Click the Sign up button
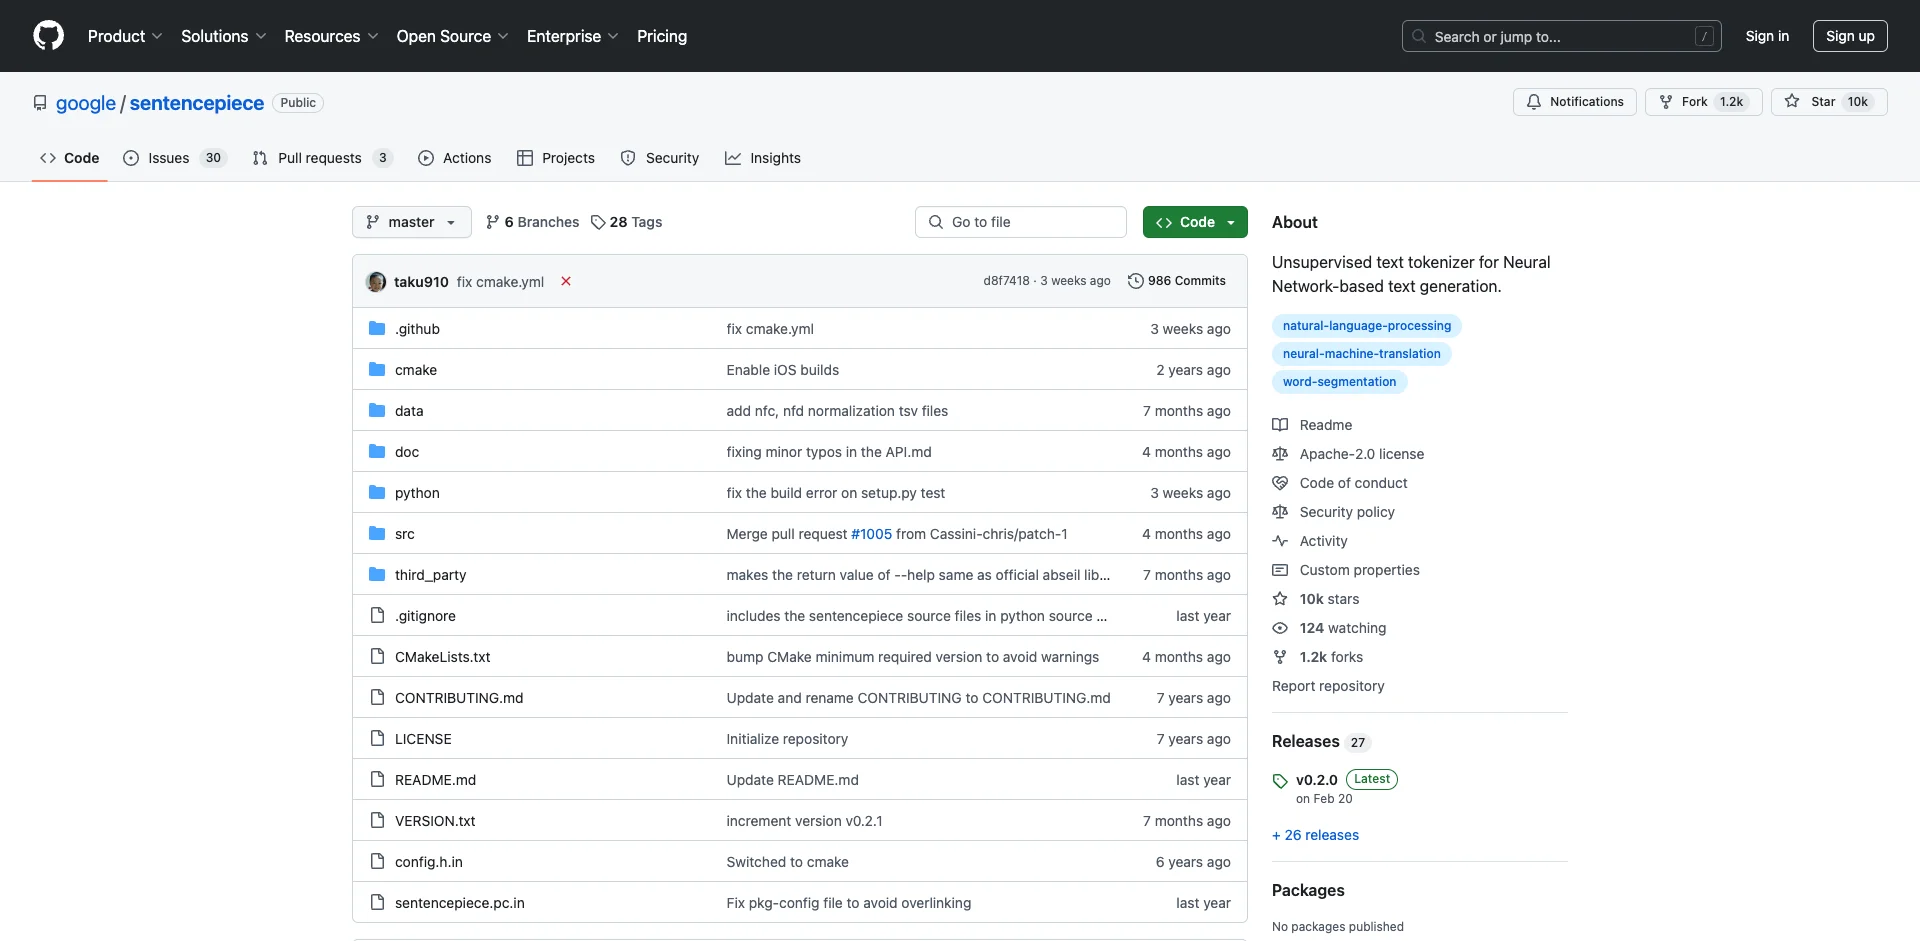1920x941 pixels. [1850, 36]
